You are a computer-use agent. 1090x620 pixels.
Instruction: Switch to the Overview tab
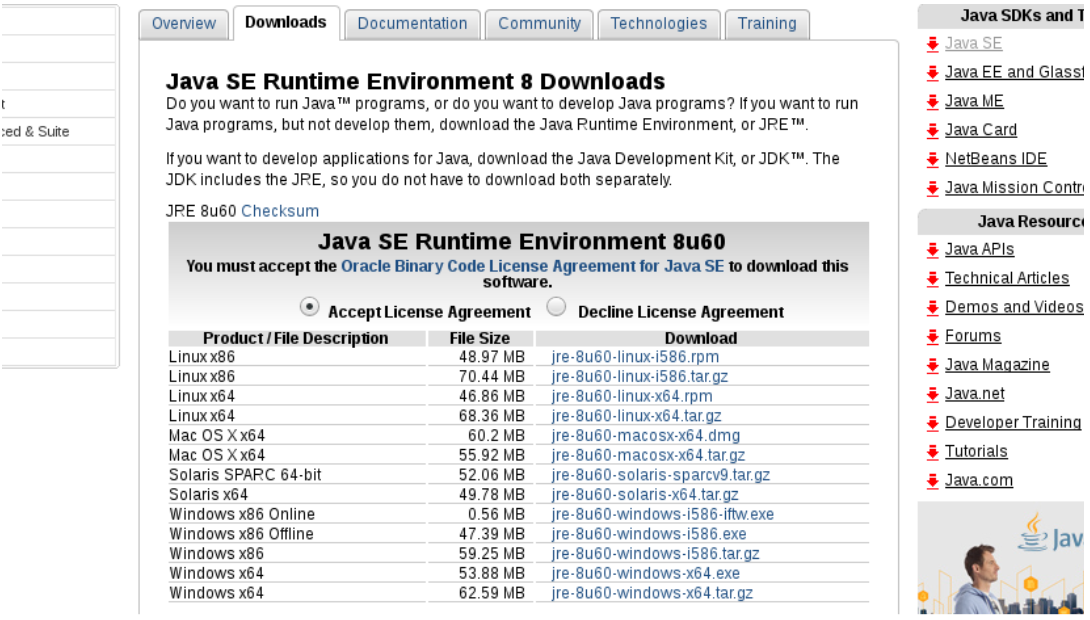click(183, 23)
